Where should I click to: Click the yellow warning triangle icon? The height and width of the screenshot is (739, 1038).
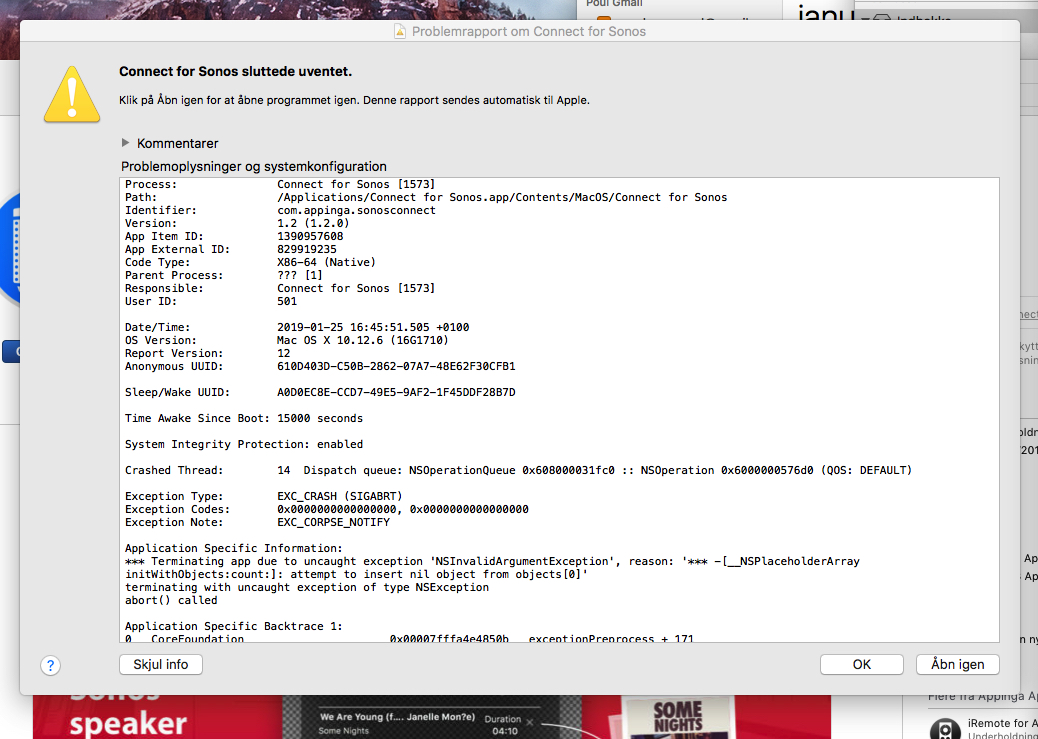click(72, 95)
